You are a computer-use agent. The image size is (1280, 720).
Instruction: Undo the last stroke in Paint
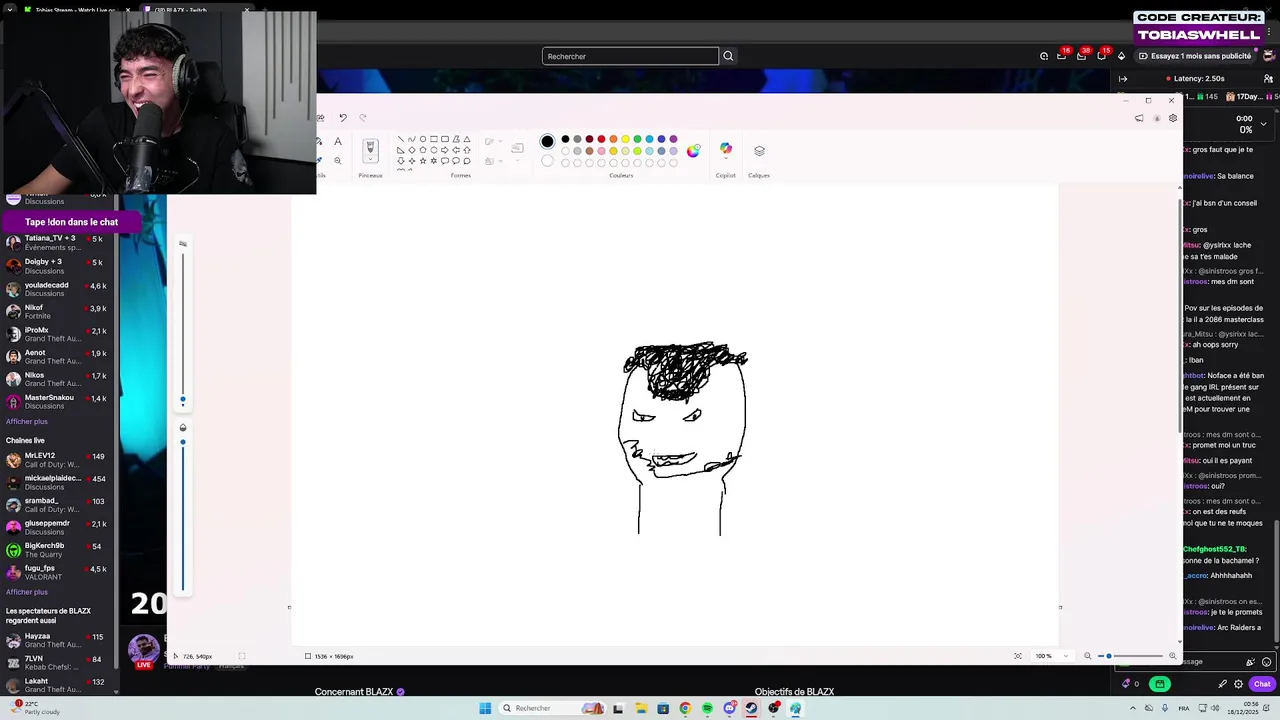(x=342, y=118)
